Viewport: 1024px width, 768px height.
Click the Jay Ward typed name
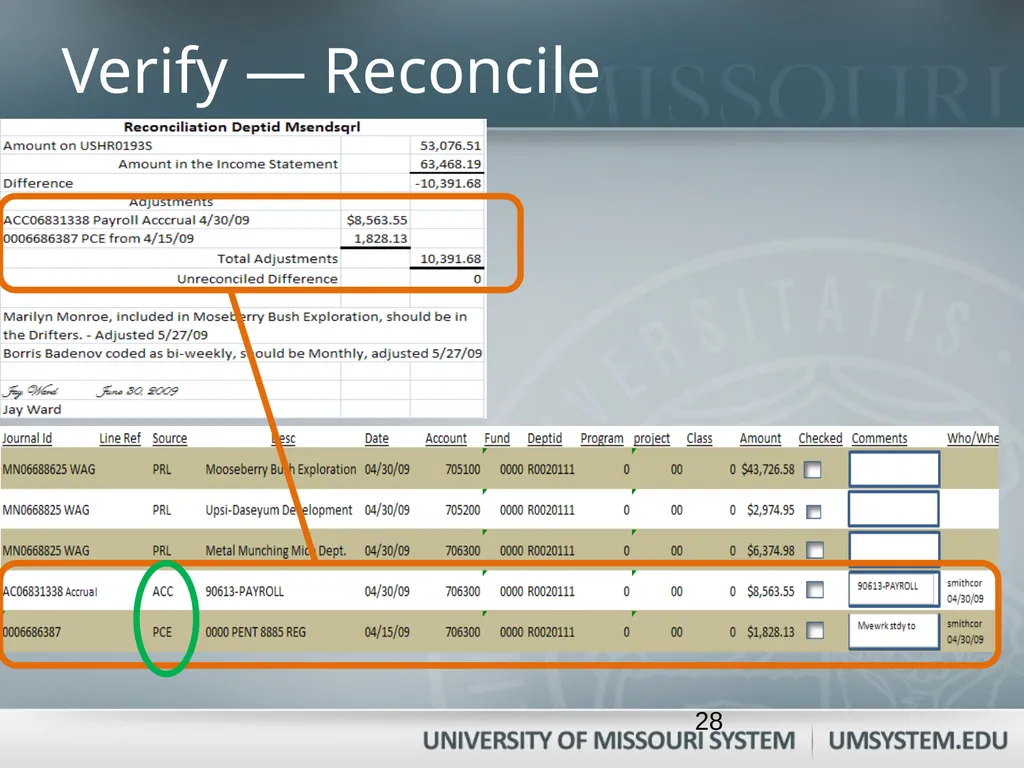[x=32, y=409]
